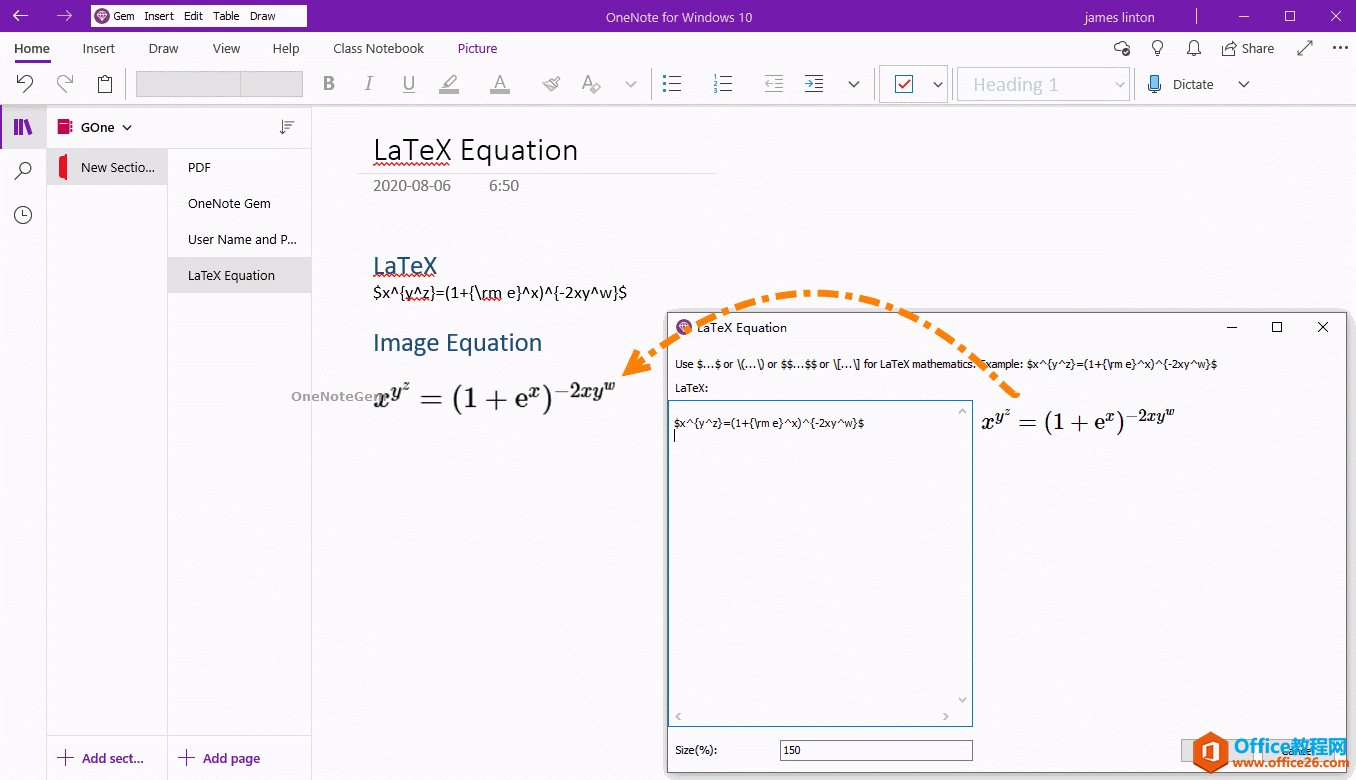1356x780 pixels.
Task: Show the notebooks navigation icon
Action: [x=23, y=127]
